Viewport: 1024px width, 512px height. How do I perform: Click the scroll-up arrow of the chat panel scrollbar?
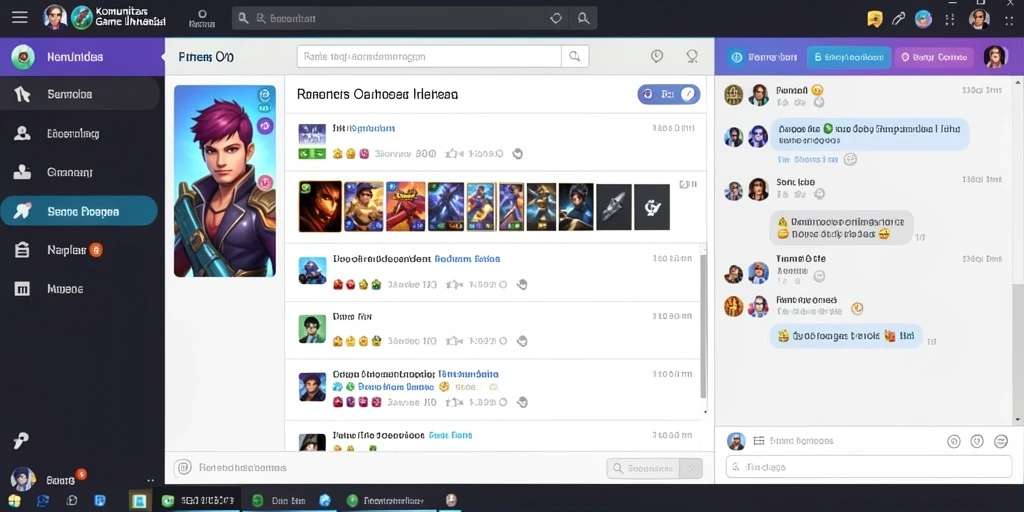pos(1017,83)
